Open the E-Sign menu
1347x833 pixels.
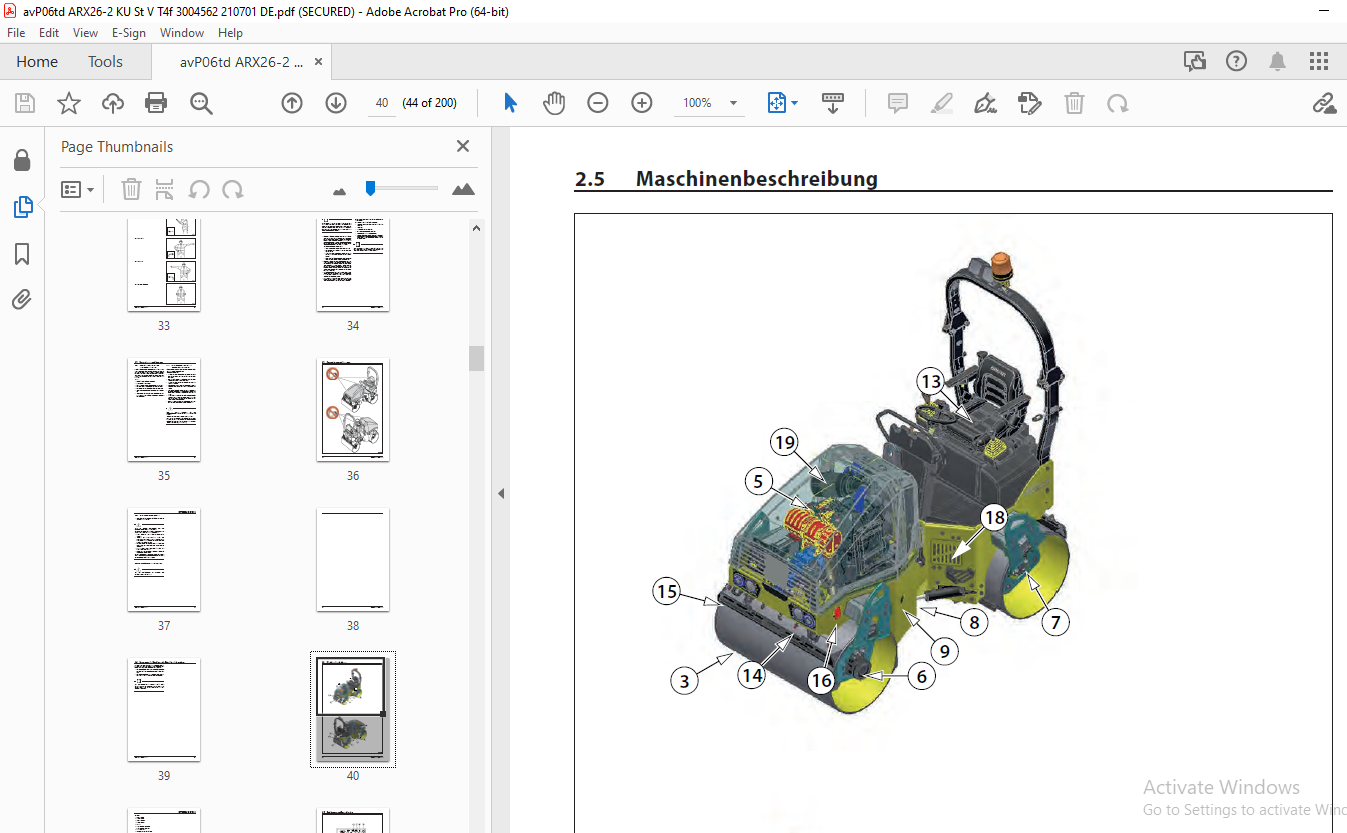point(129,33)
